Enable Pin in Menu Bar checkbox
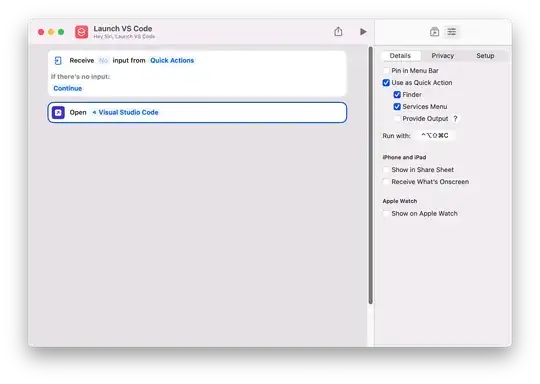This screenshot has height=384, width=540. click(386, 71)
